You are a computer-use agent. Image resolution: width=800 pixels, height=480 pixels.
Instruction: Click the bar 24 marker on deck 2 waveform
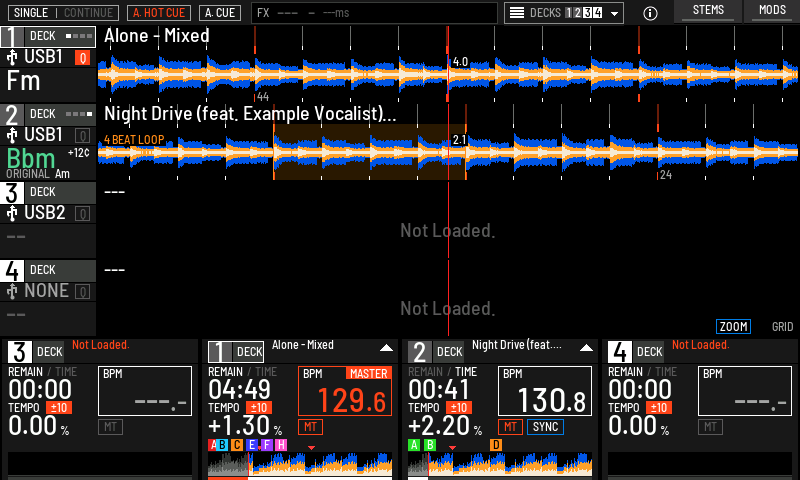click(665, 175)
